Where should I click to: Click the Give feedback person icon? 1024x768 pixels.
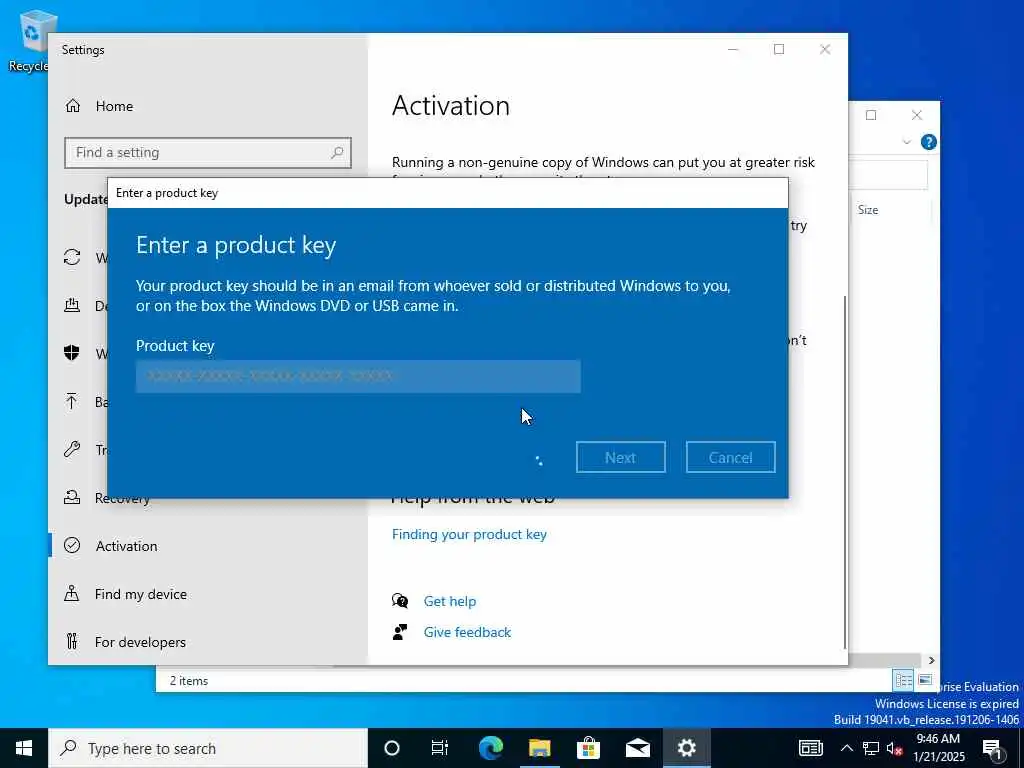click(x=400, y=632)
